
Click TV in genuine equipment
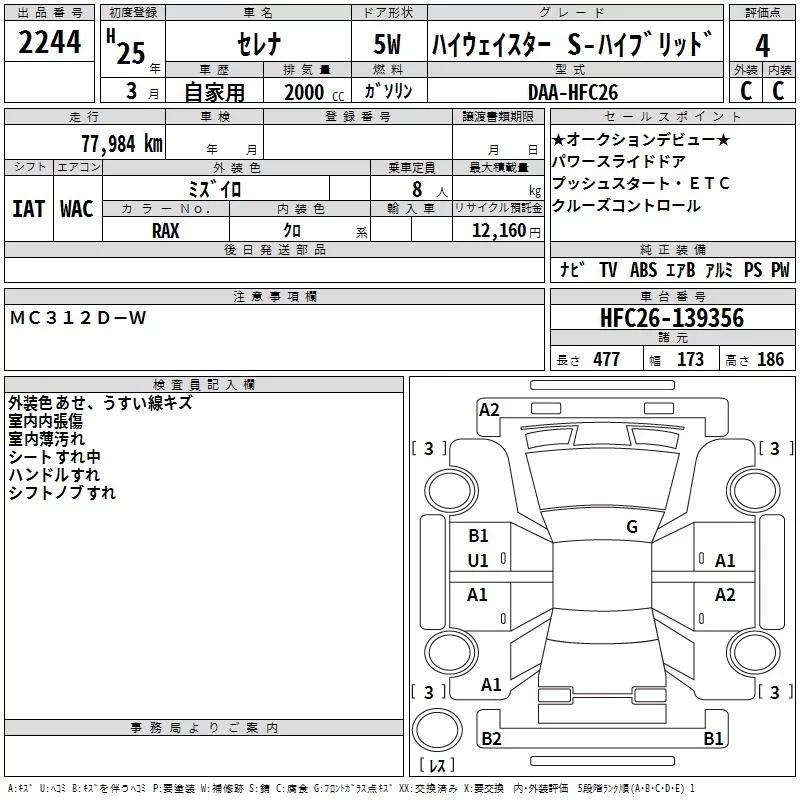[608, 269]
